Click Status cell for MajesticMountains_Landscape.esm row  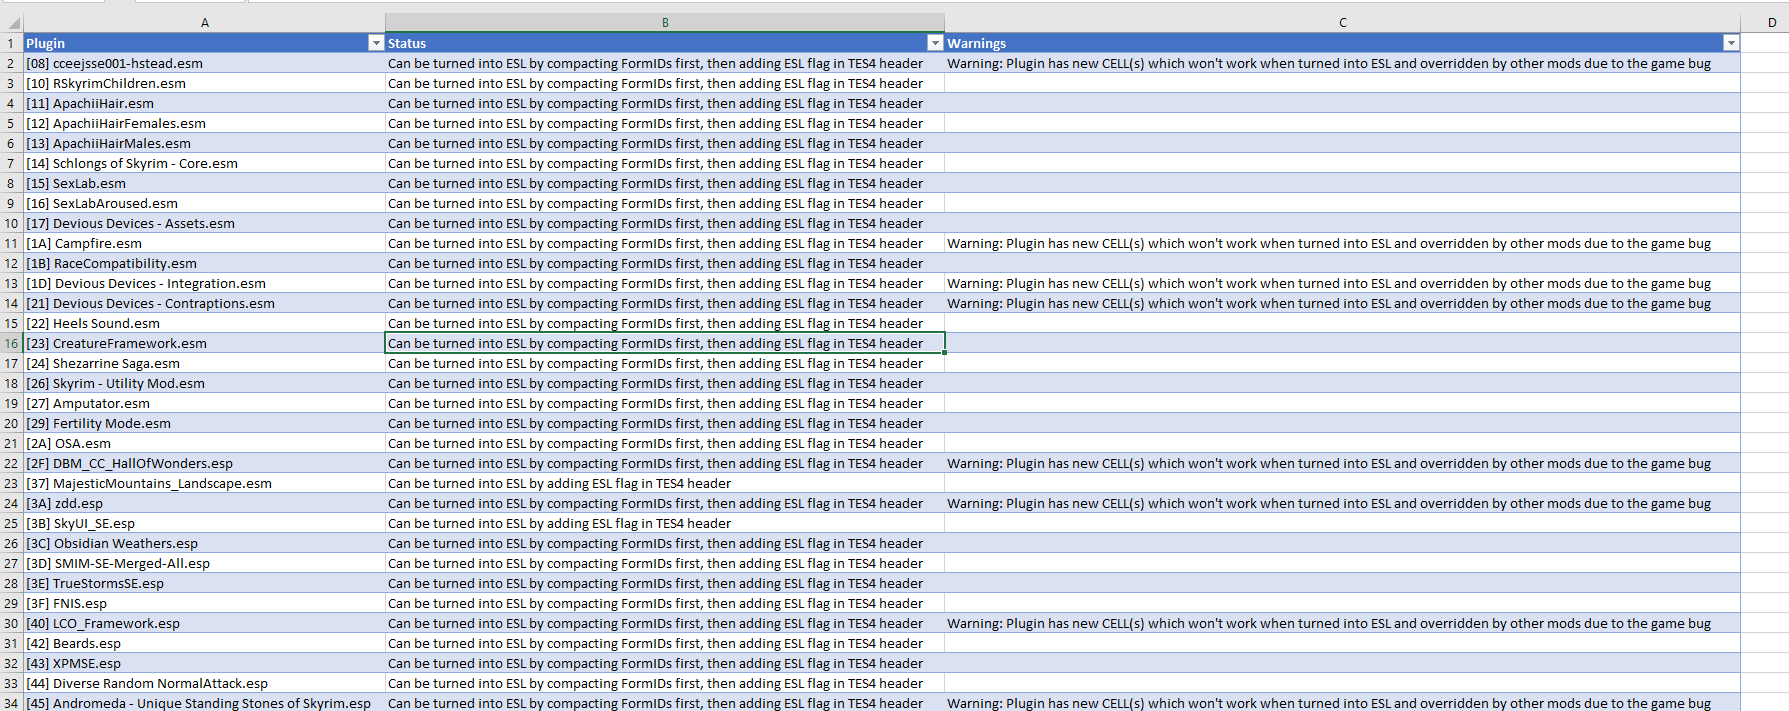coord(665,483)
